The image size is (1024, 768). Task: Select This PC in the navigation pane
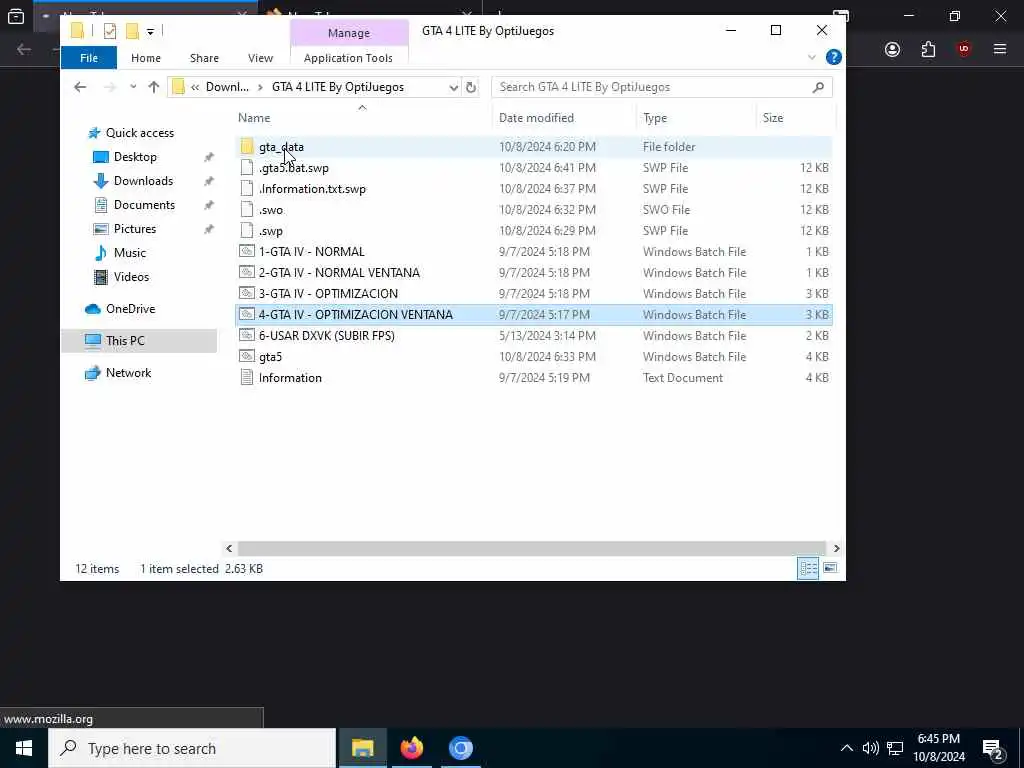tap(139, 341)
